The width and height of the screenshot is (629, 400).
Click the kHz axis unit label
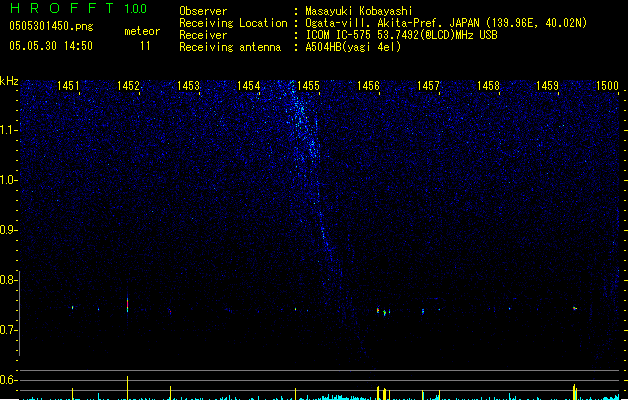click(x=9, y=81)
